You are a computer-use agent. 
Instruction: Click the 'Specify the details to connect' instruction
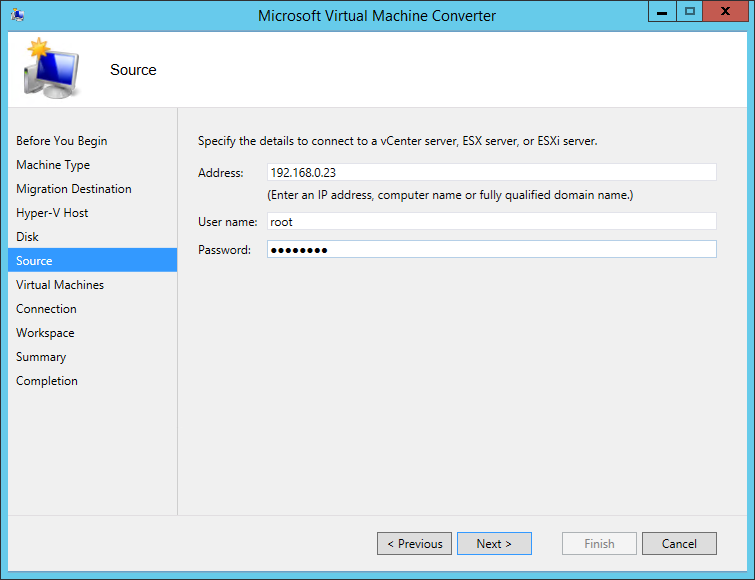click(398, 141)
